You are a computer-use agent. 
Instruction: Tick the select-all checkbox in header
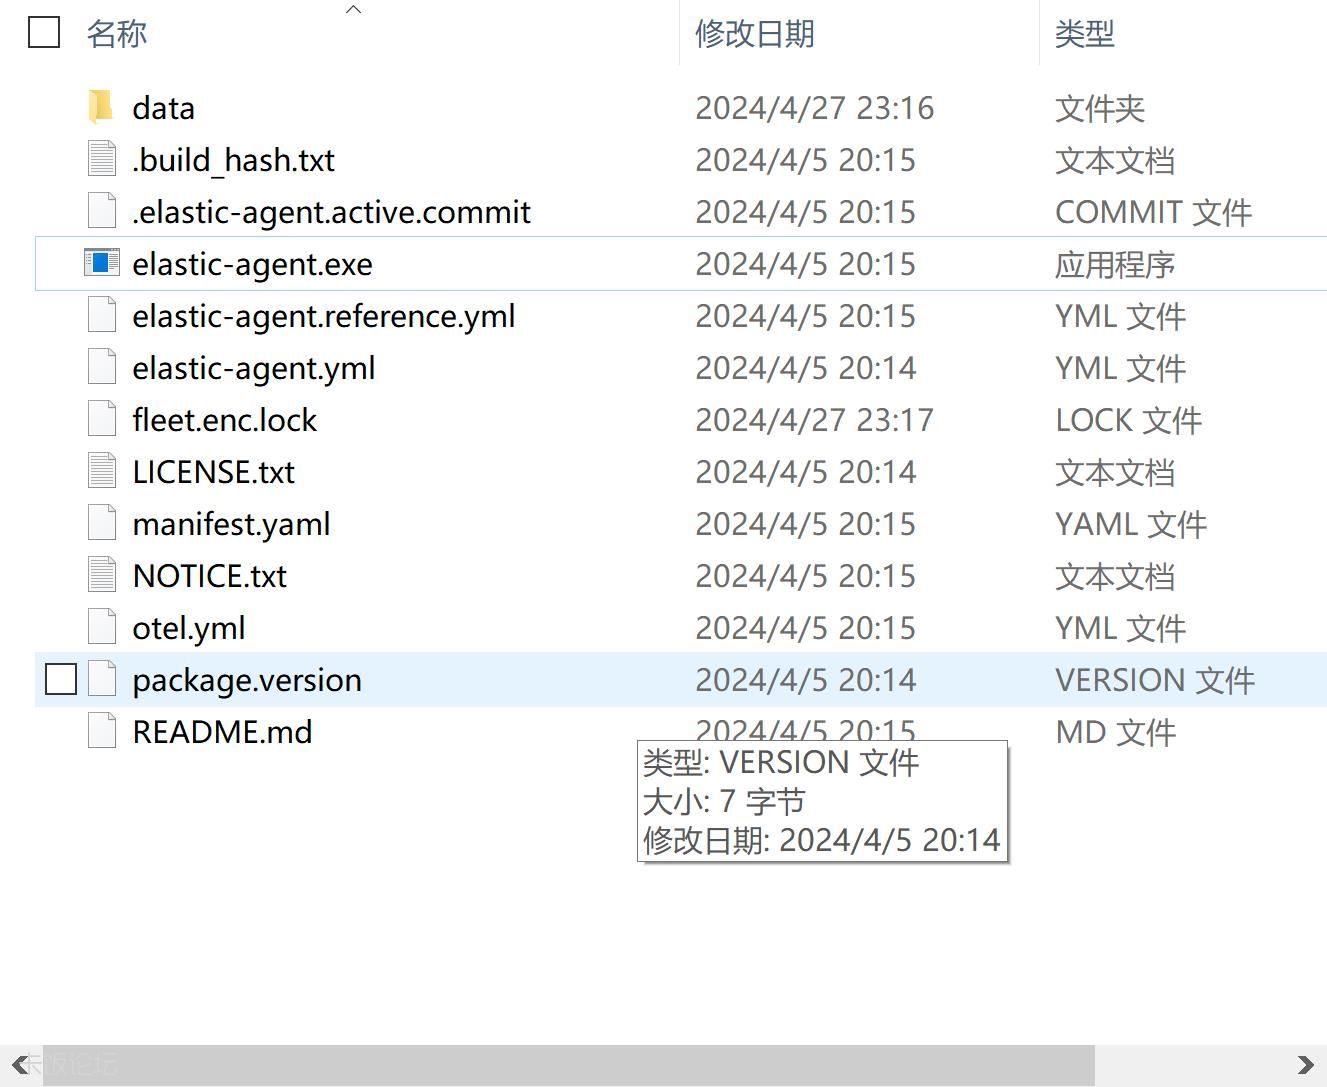[x=44, y=32]
